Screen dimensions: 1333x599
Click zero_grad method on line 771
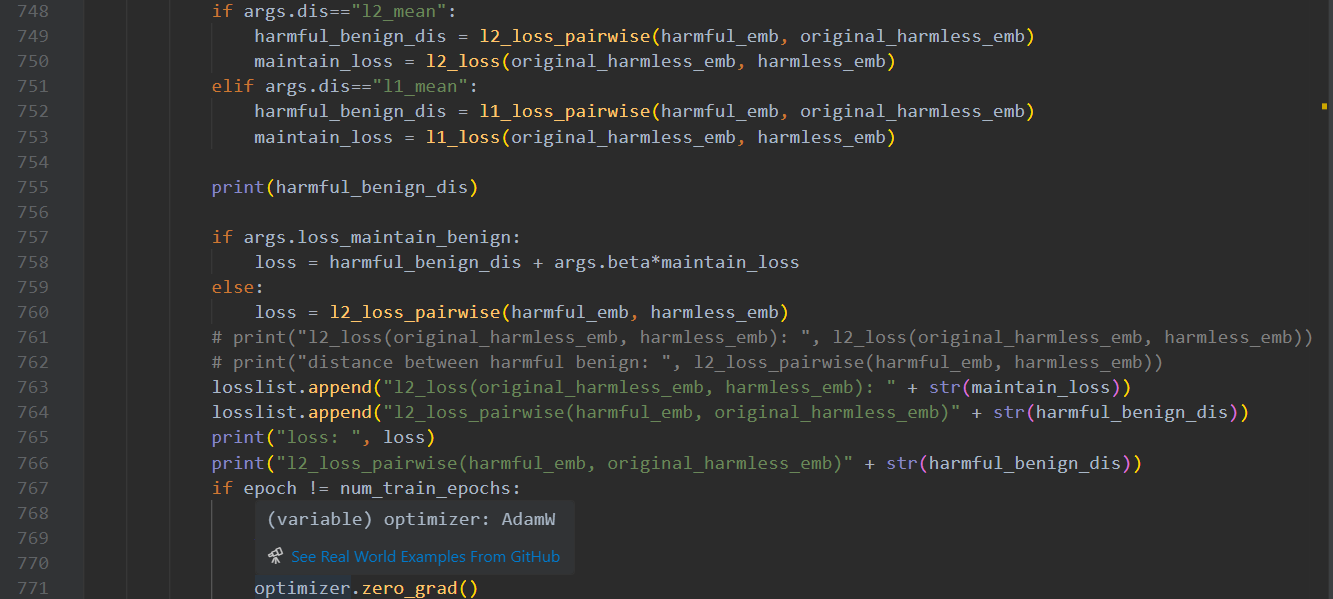point(409,588)
